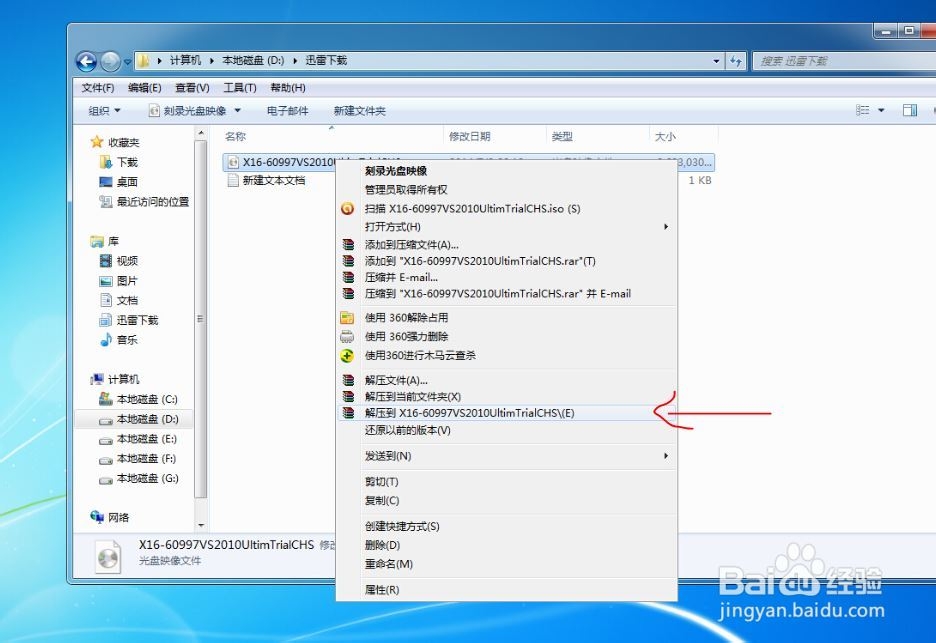Click the Back navigation arrow
The image size is (936, 643).
click(x=87, y=61)
